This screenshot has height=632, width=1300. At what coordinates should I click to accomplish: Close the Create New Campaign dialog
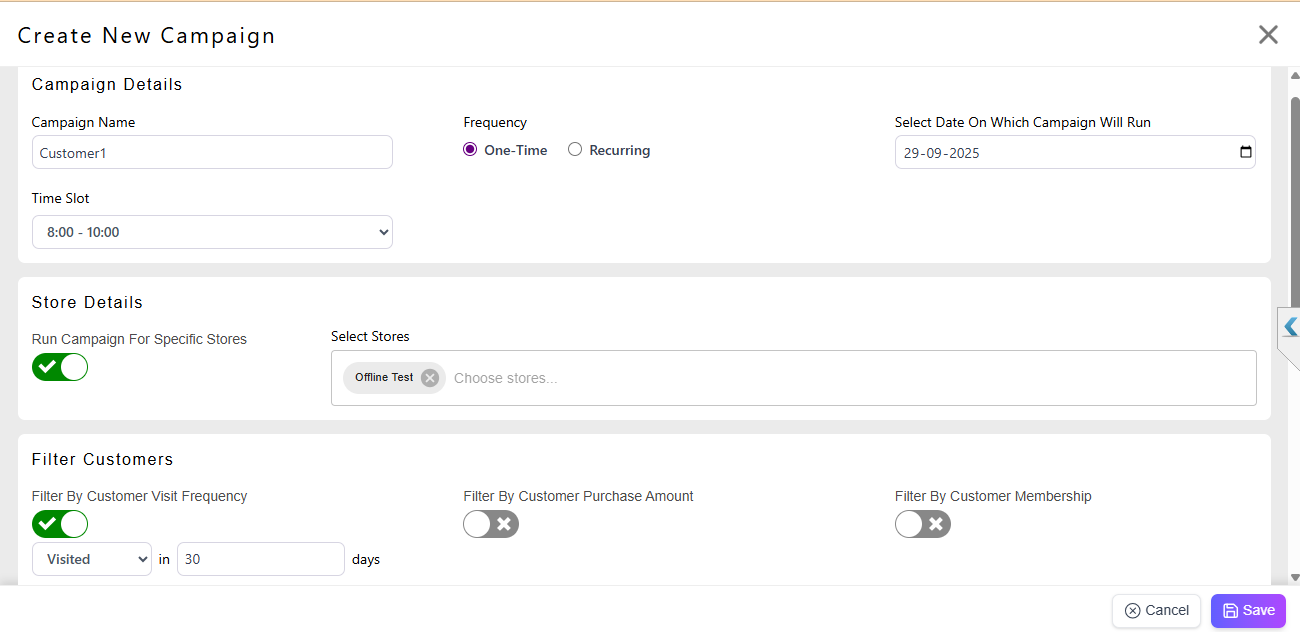pos(1268,35)
